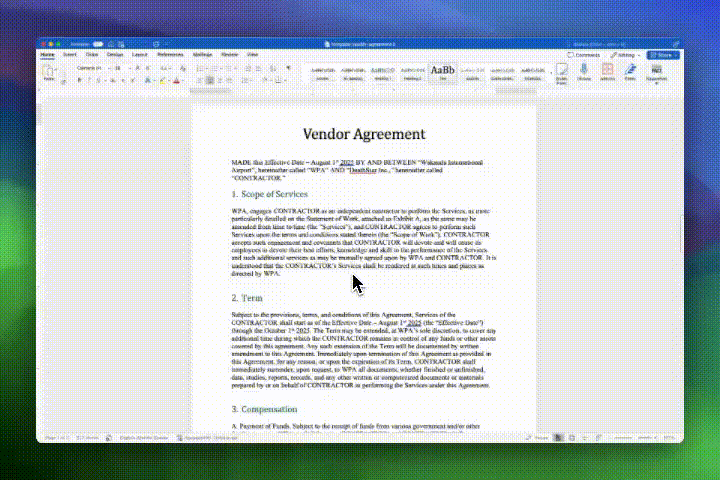Apply yellow text highlight color

click(x=162, y=80)
